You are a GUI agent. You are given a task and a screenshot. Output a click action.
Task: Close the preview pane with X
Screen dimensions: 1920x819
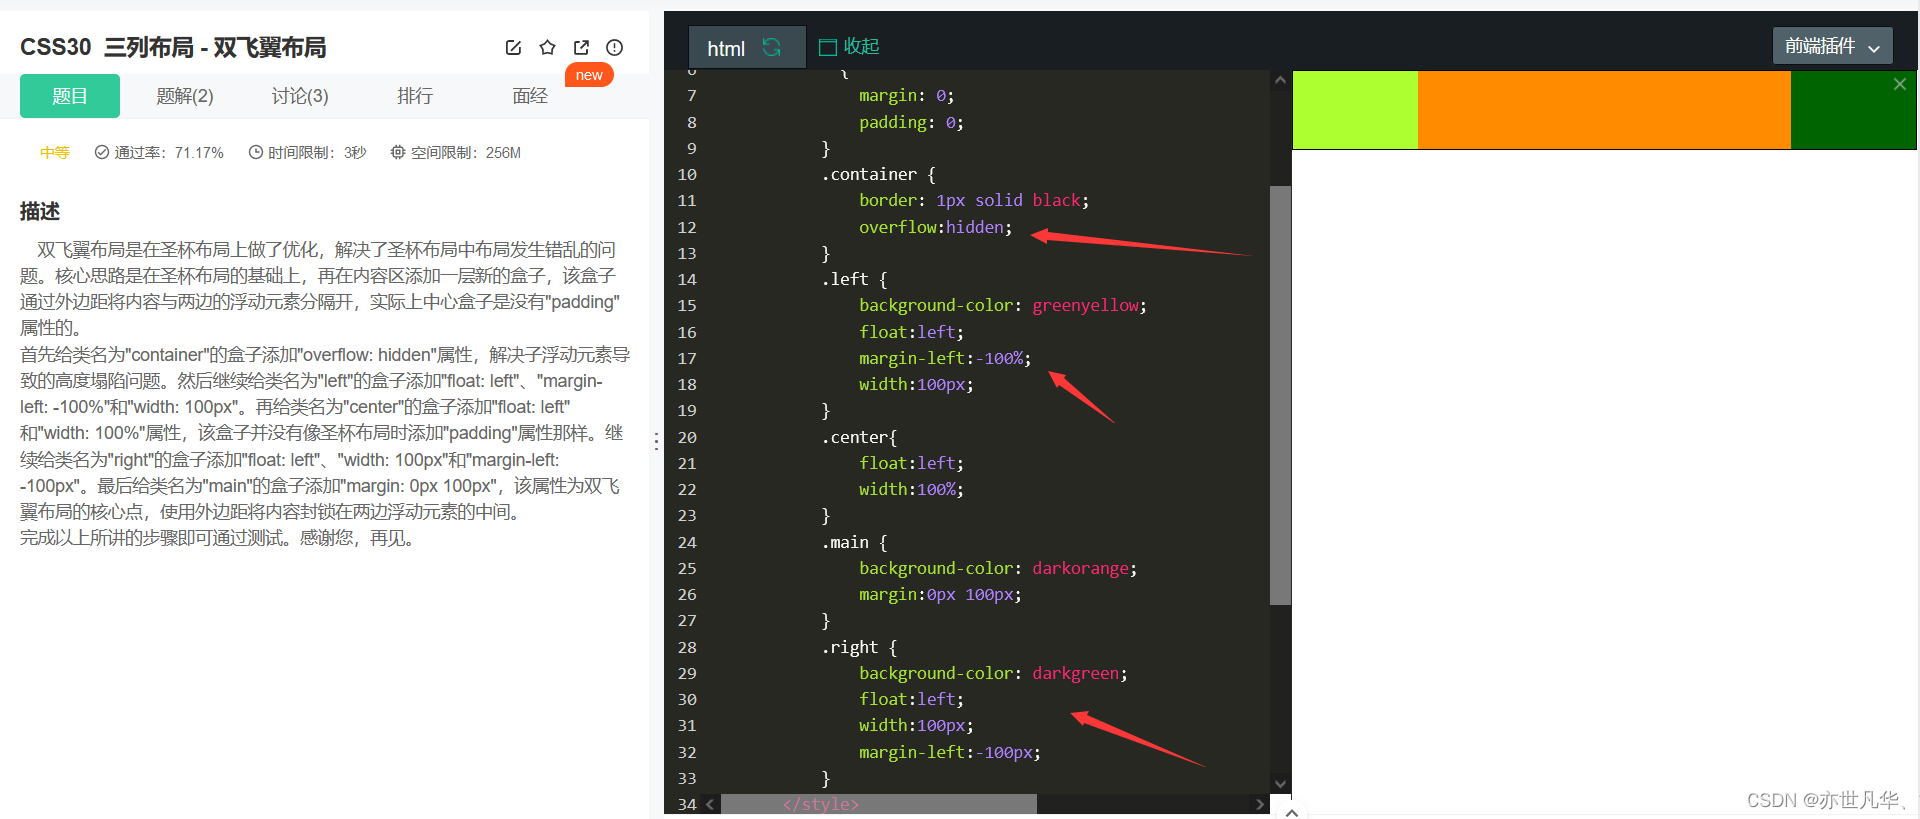1900,85
